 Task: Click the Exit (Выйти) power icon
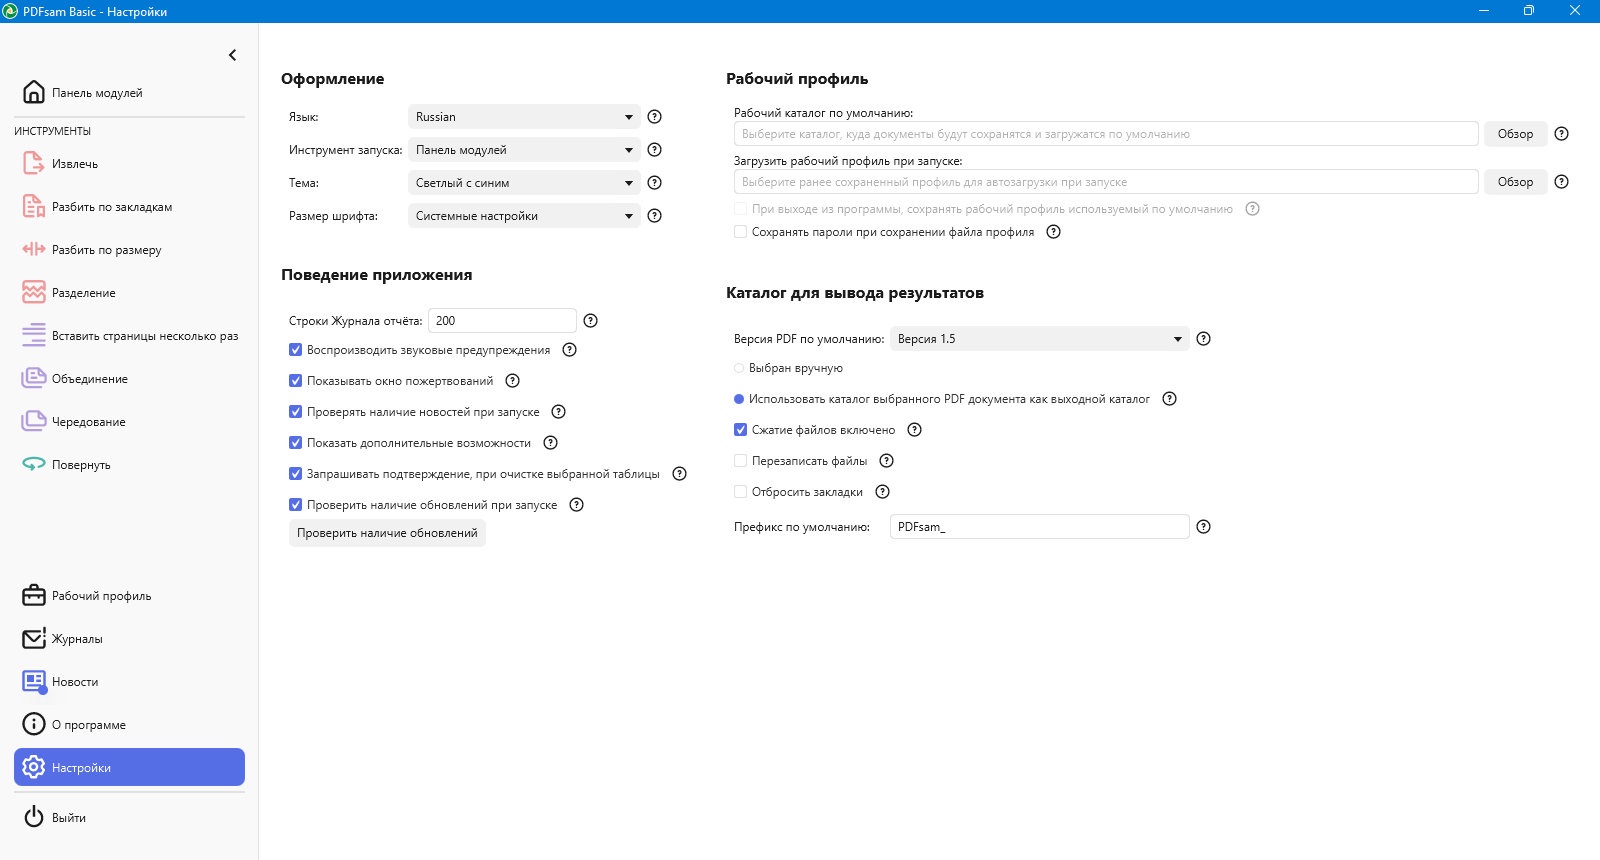33,817
